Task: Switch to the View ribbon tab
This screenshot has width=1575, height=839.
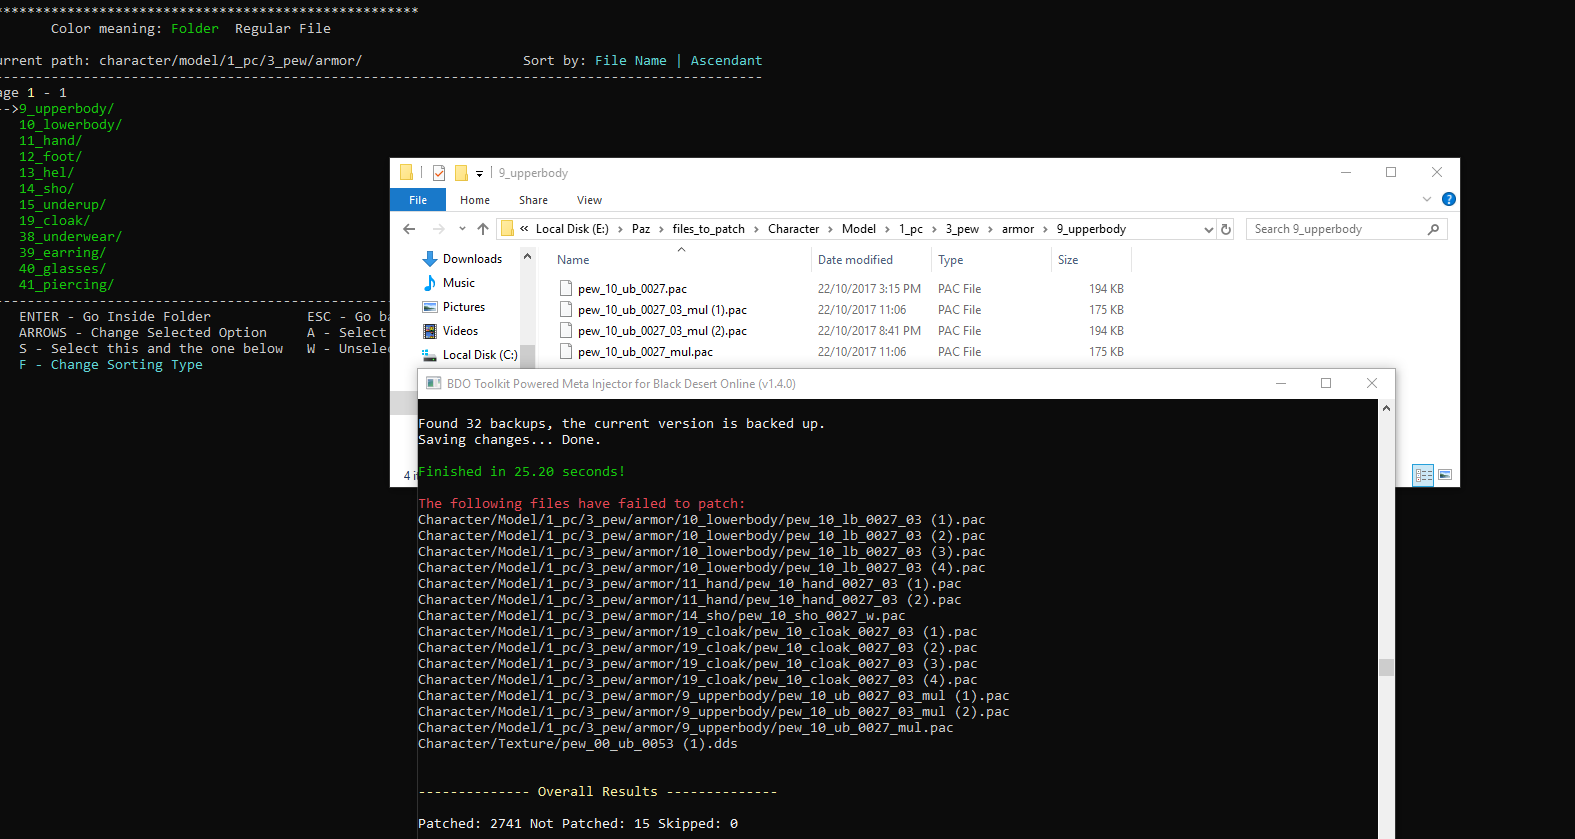Action: point(589,200)
